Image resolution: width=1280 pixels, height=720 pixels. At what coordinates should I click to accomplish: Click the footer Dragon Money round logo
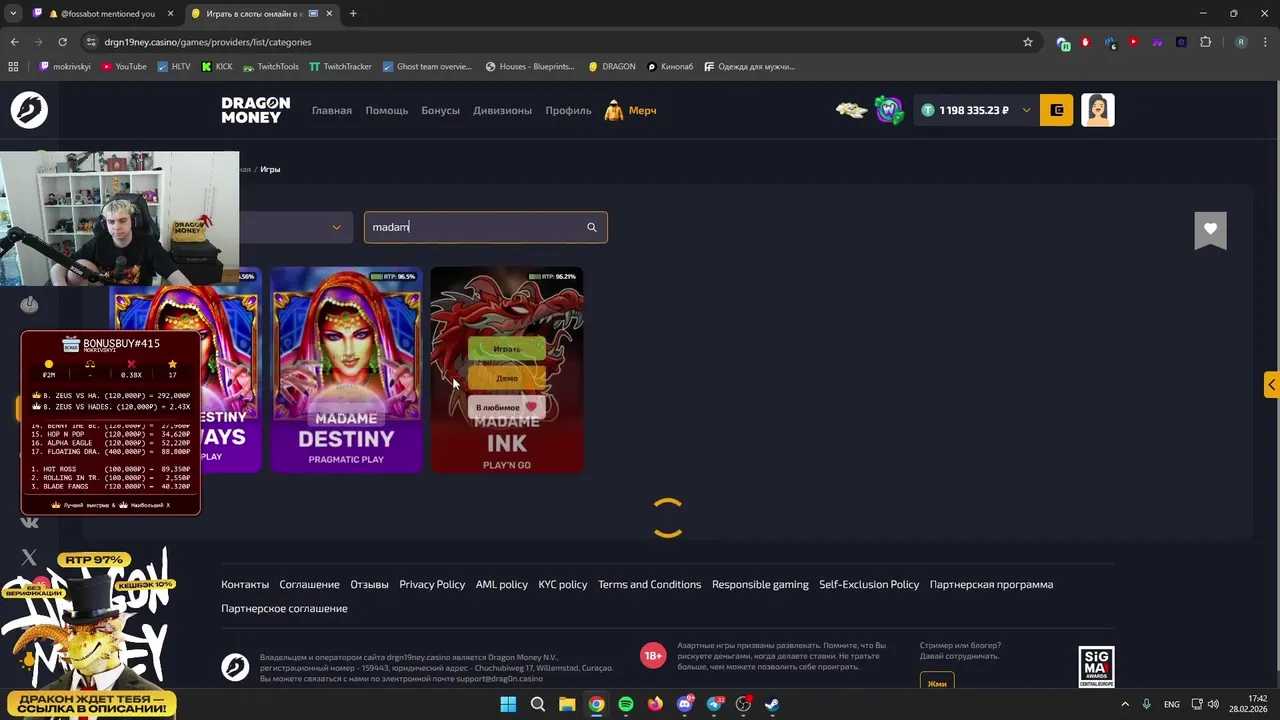(x=235, y=667)
